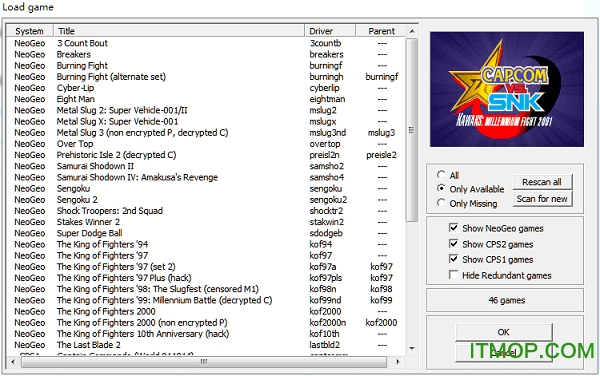Select King of Fighters '98: The Slugfest
The image size is (600, 376).
click(x=206, y=289)
